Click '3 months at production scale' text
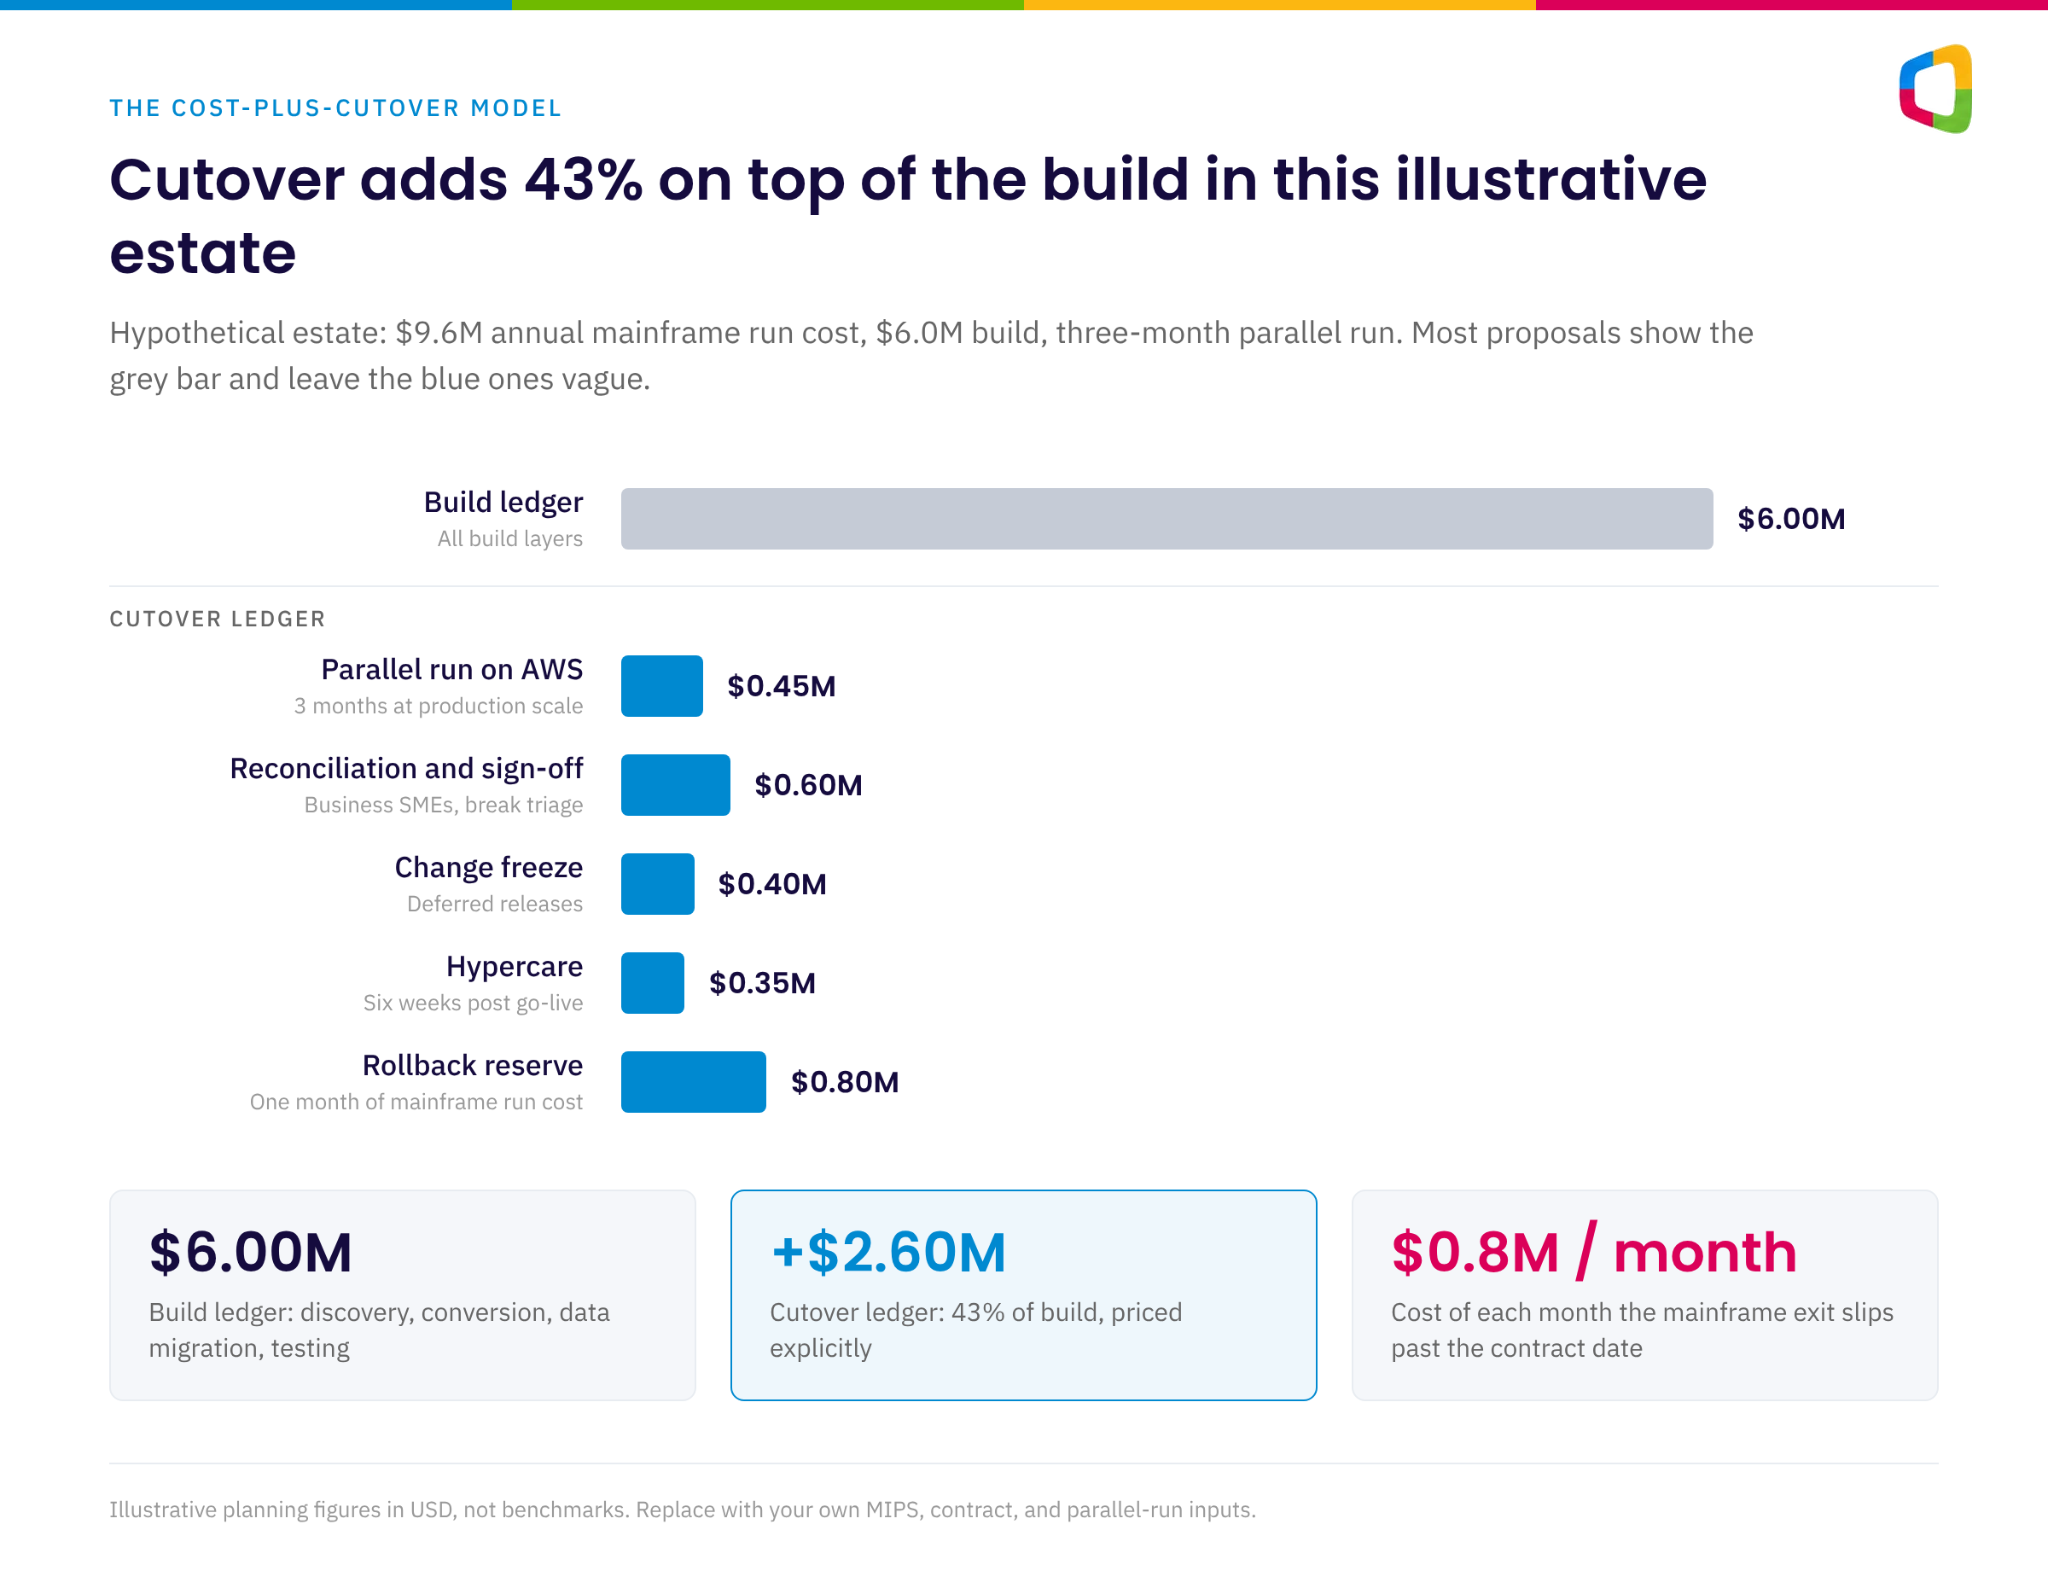 tap(438, 706)
